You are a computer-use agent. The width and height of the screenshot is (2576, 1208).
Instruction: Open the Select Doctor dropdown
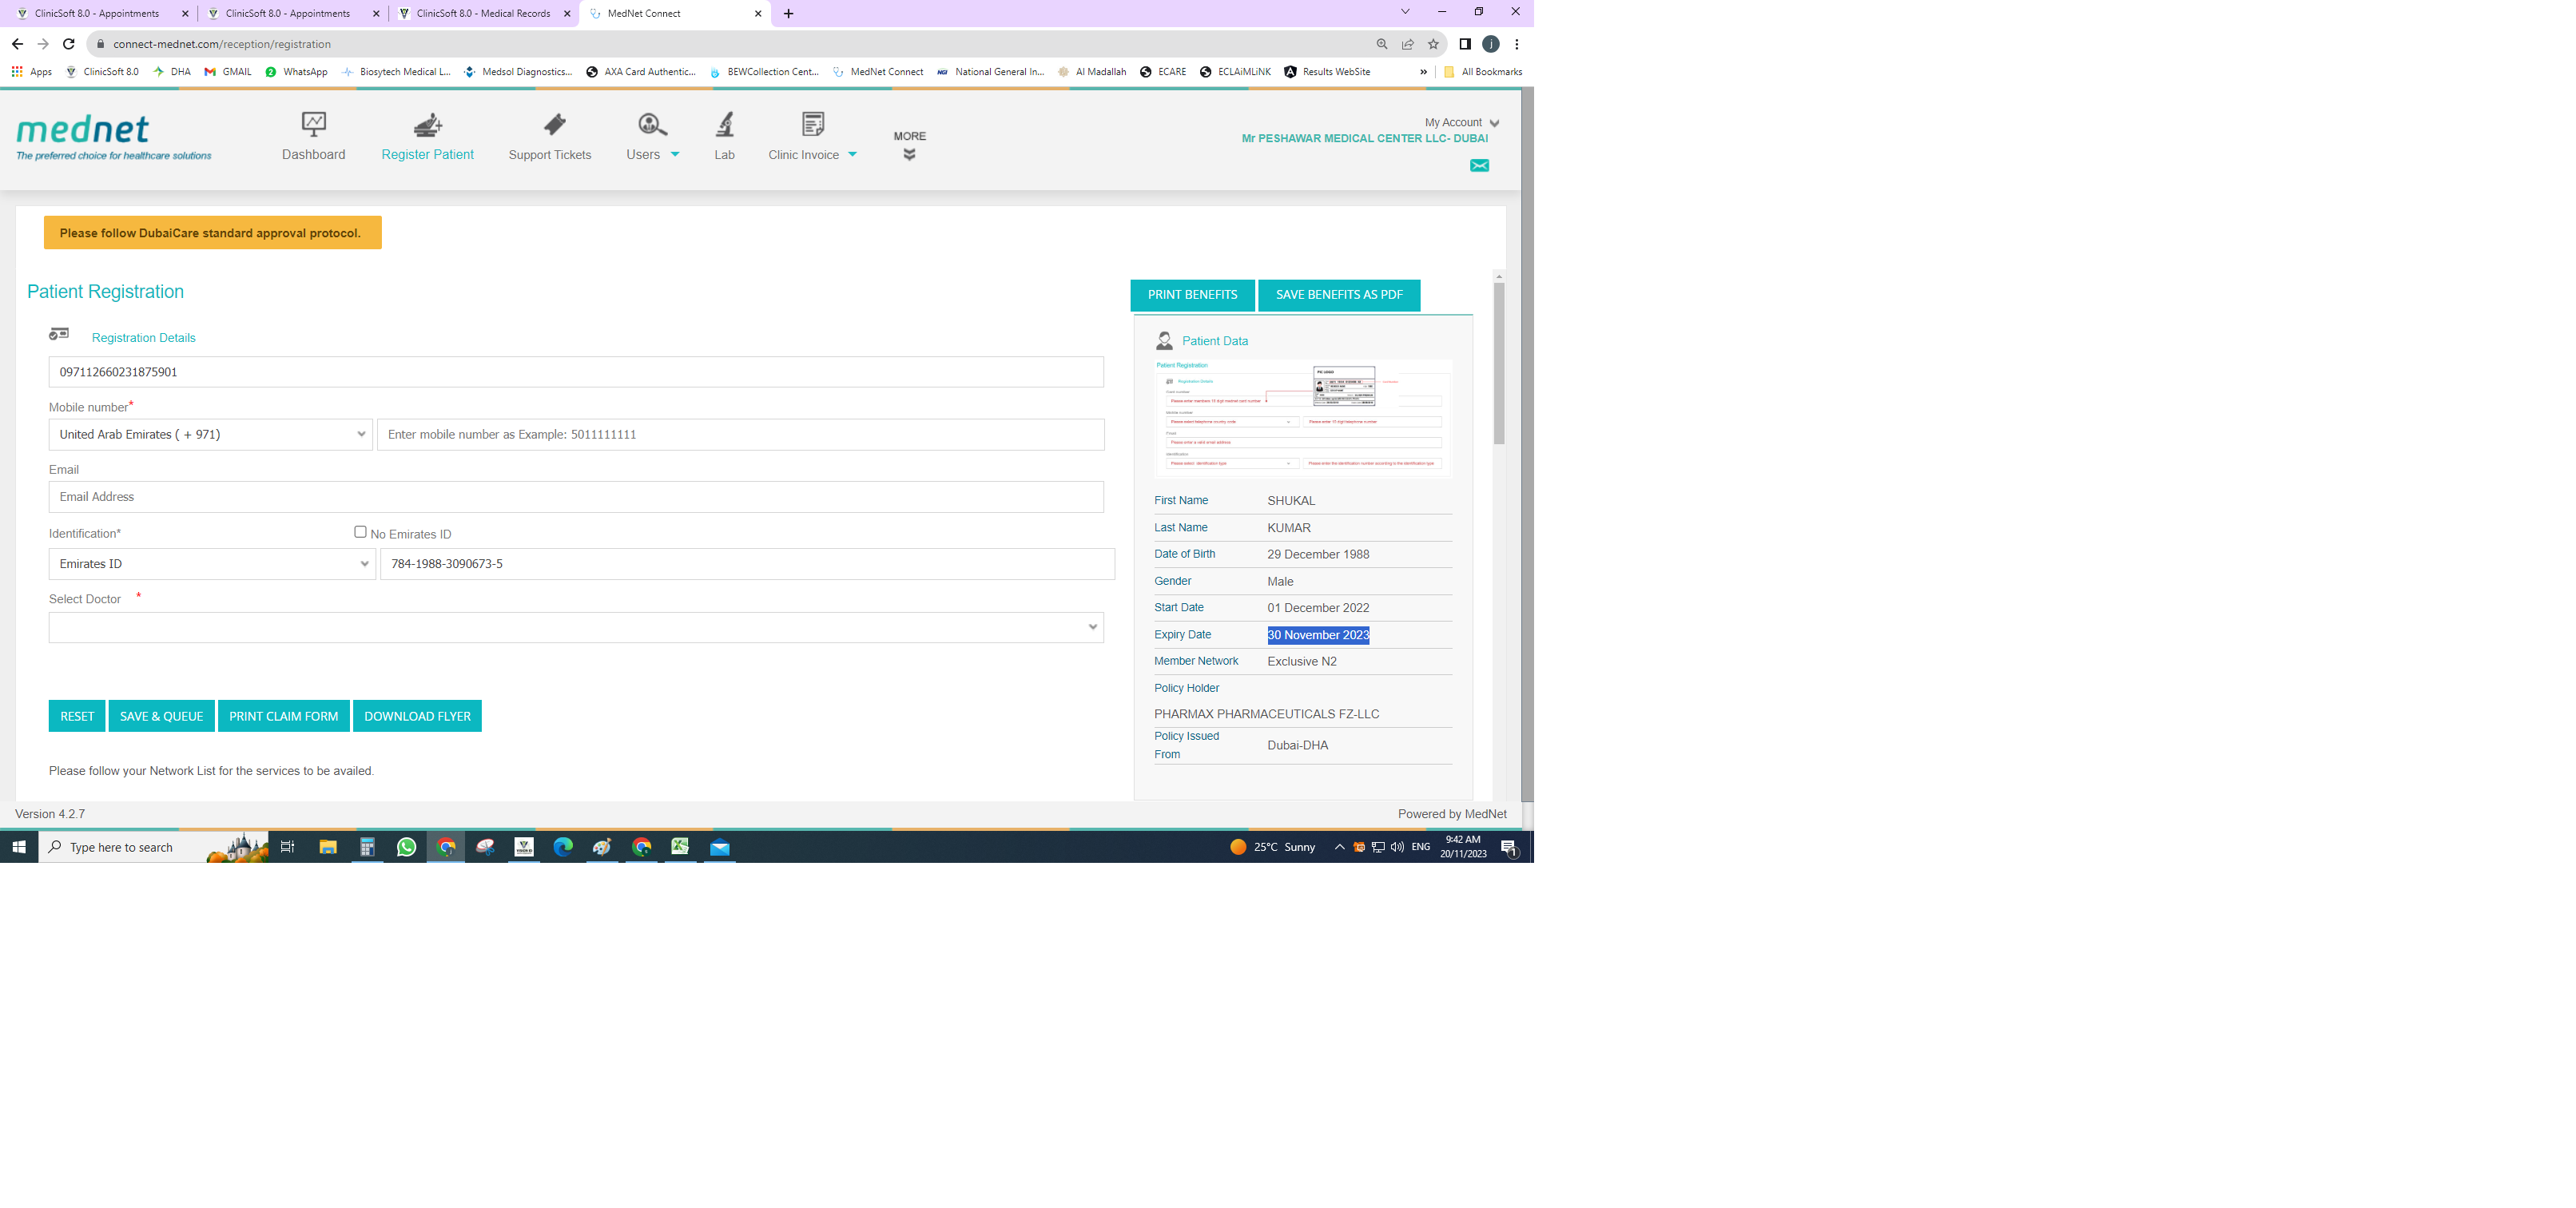[x=576, y=627]
